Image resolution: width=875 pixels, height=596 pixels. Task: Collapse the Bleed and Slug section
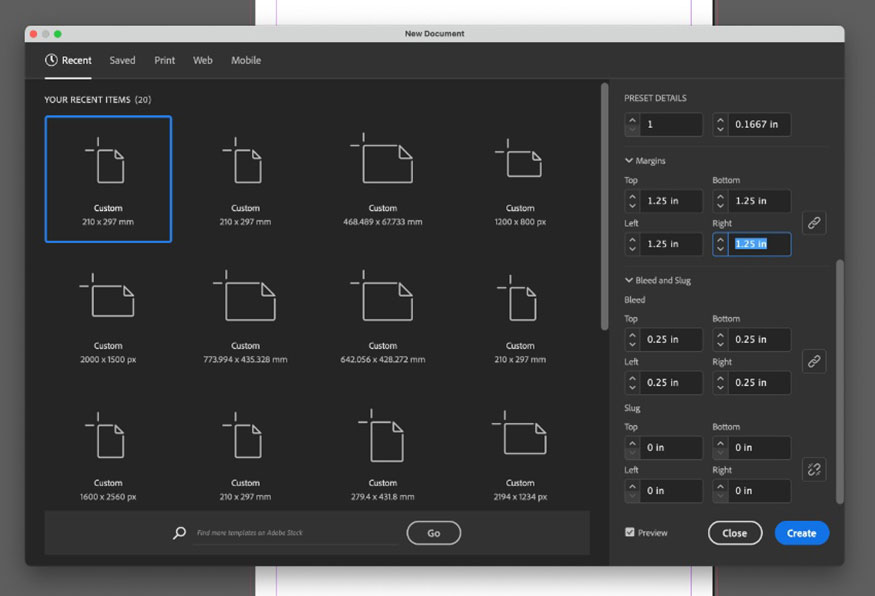628,280
